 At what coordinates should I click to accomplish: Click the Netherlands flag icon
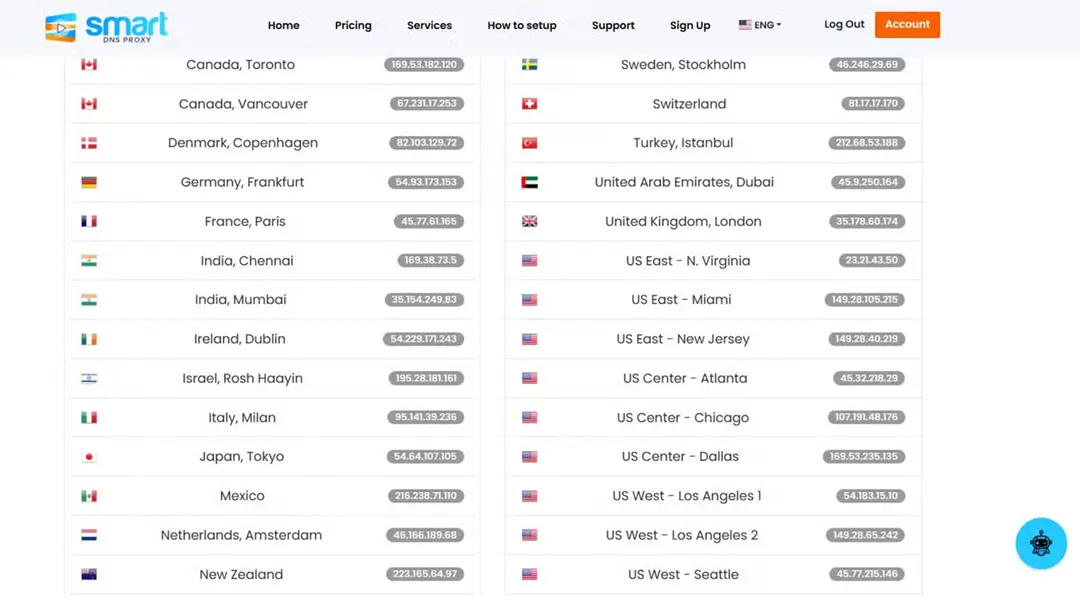(x=89, y=535)
